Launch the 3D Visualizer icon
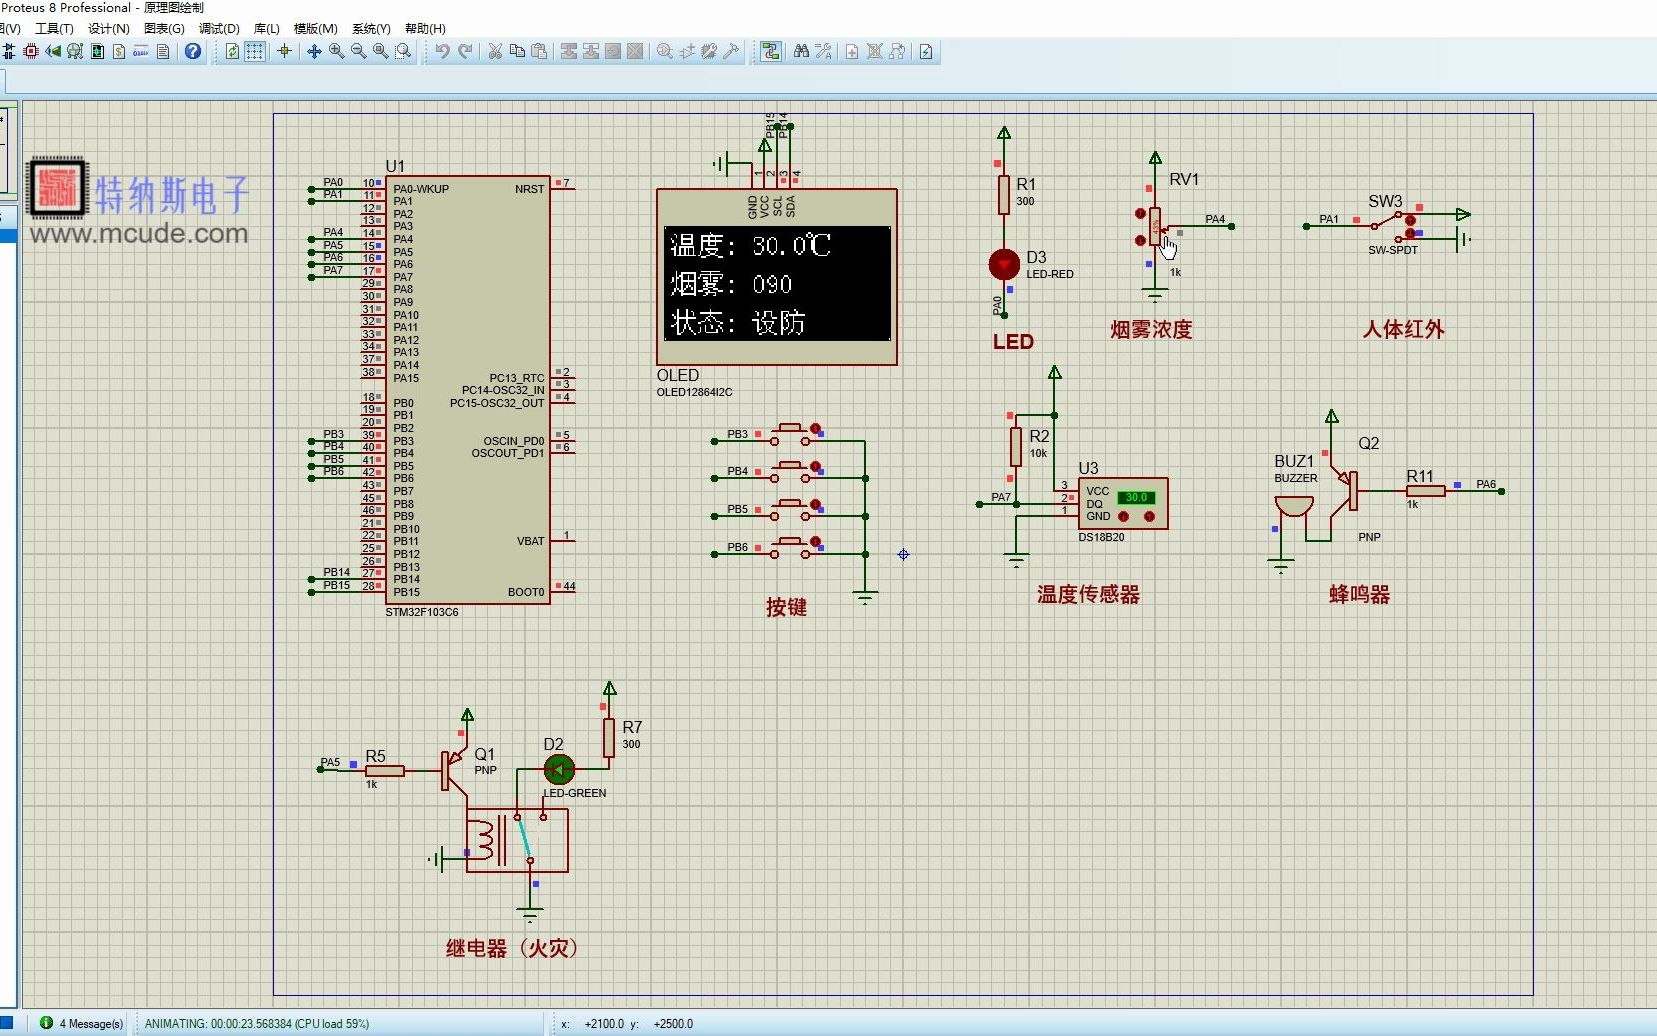The width and height of the screenshot is (1657, 1036). (x=53, y=51)
